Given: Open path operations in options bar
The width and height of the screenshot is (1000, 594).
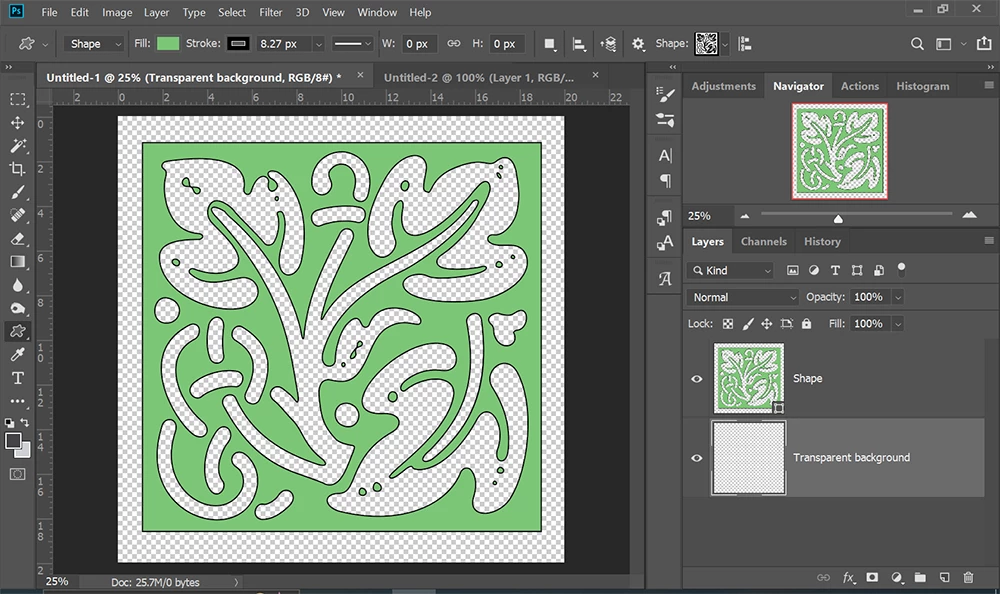Looking at the screenshot, I should [x=549, y=44].
